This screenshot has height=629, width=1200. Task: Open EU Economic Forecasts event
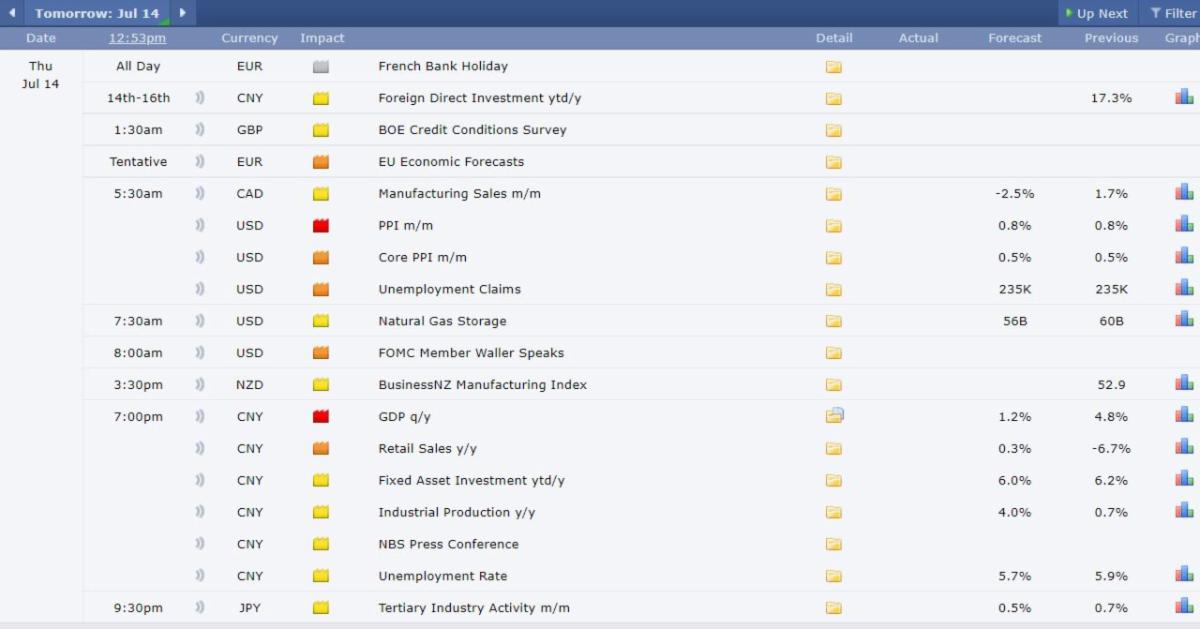point(450,162)
